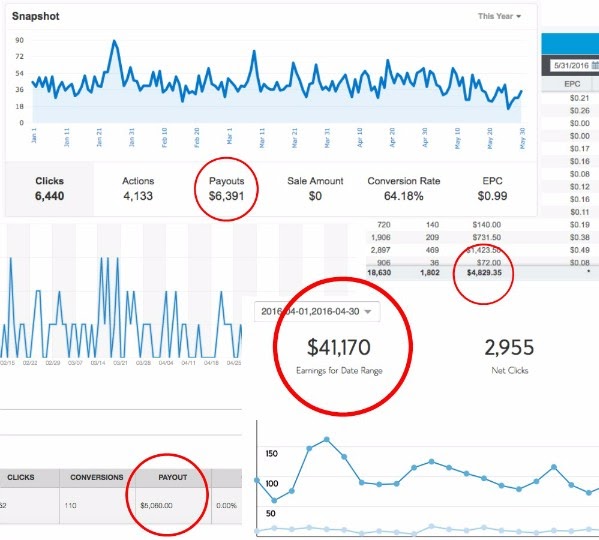This screenshot has height=540, width=599.
Task: Sort by the CLICKS column header
Action: coord(21,477)
